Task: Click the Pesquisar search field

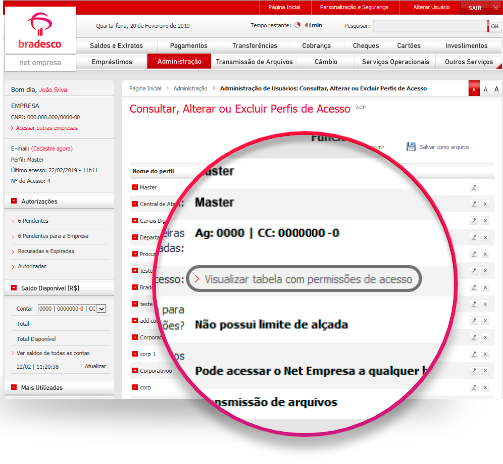Action: [x=430, y=26]
